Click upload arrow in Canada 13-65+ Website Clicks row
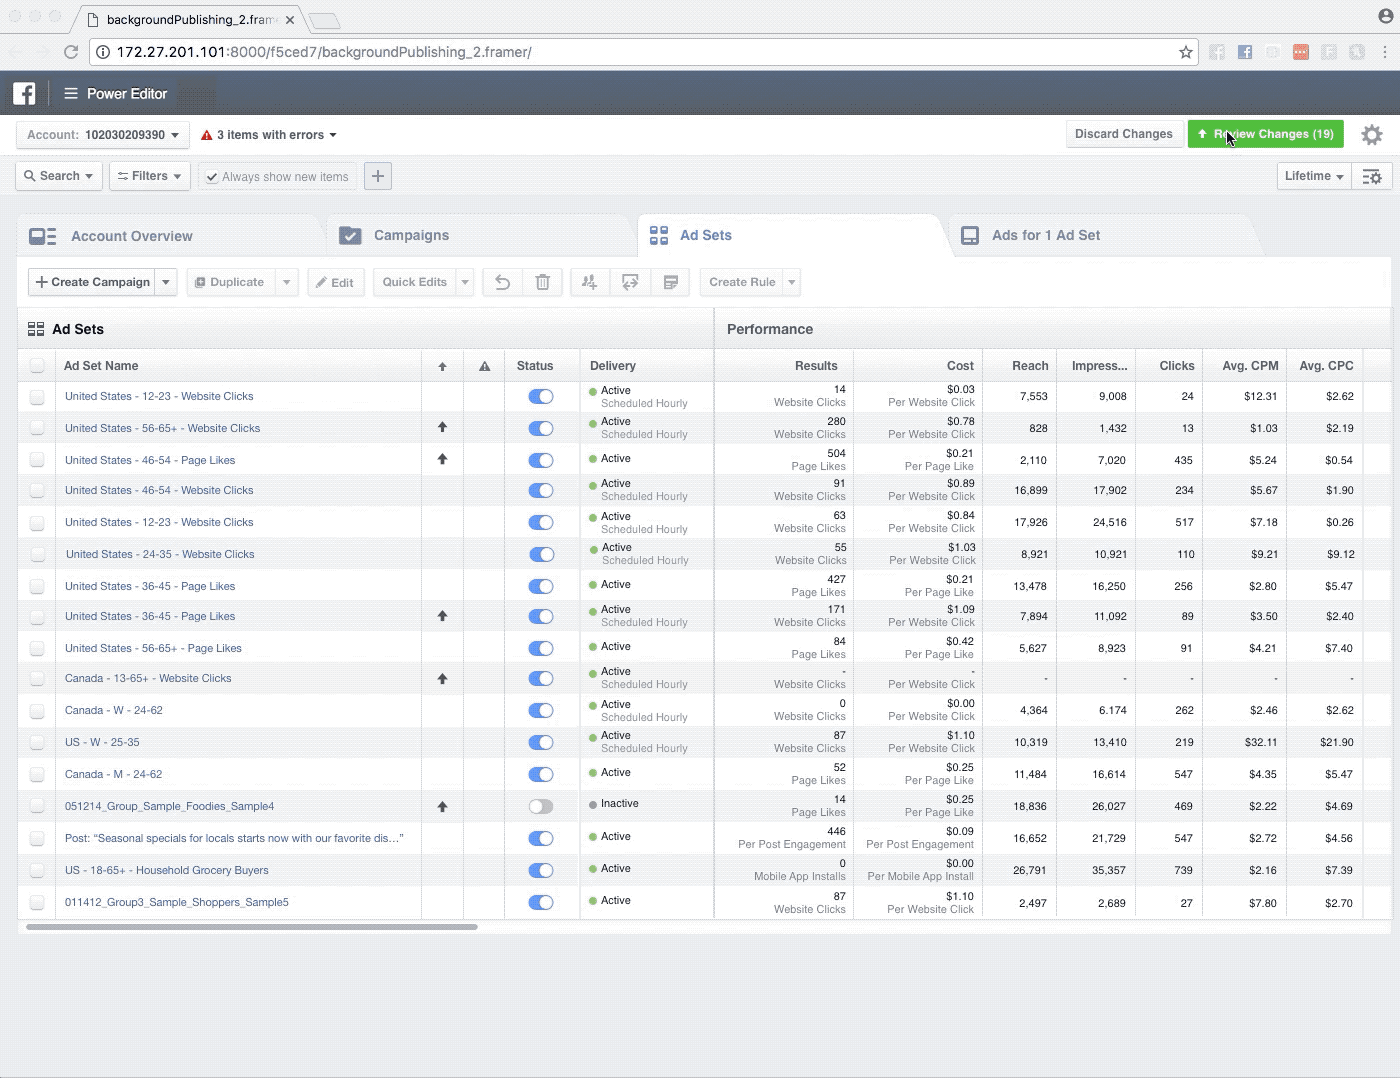 (x=442, y=678)
